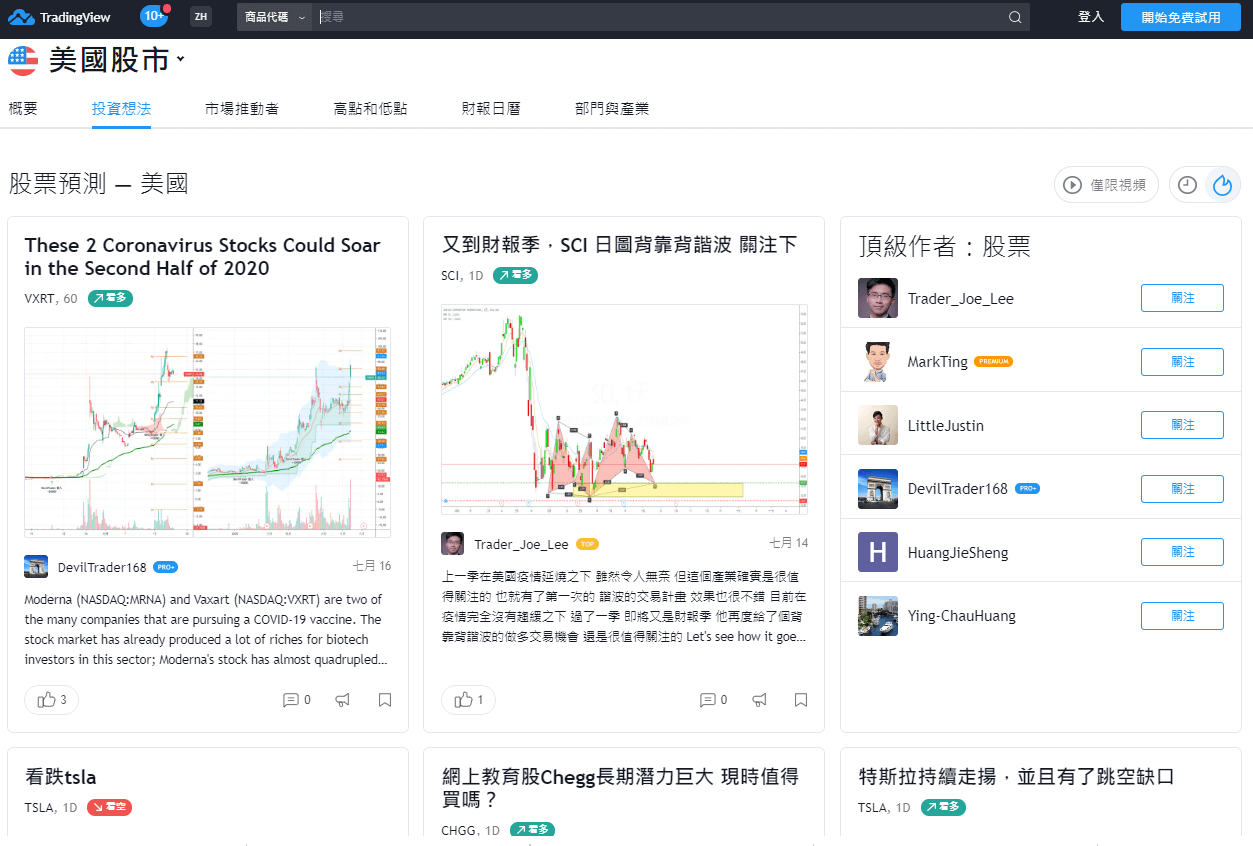Like the SCI 財報季 idea
Viewport: 1253px width, 846px height.
[466, 700]
